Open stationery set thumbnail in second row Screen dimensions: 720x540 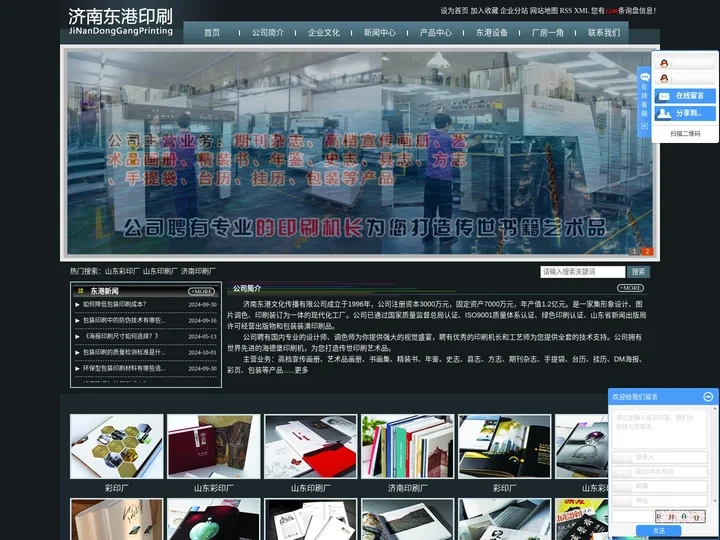[x=310, y=519]
